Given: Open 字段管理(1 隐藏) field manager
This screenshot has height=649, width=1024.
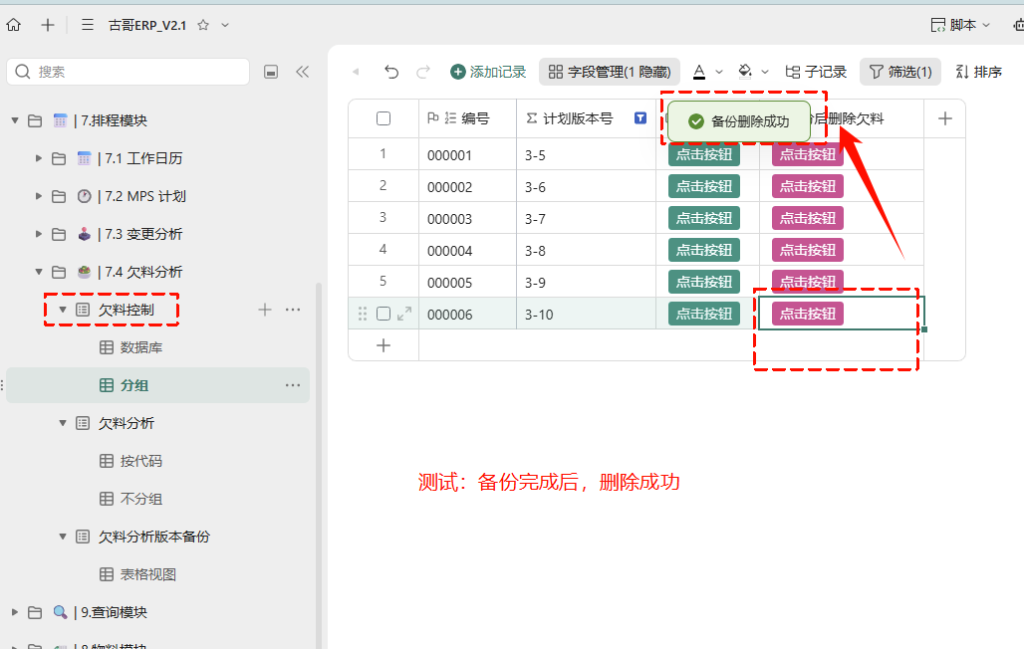Looking at the screenshot, I should 609,72.
